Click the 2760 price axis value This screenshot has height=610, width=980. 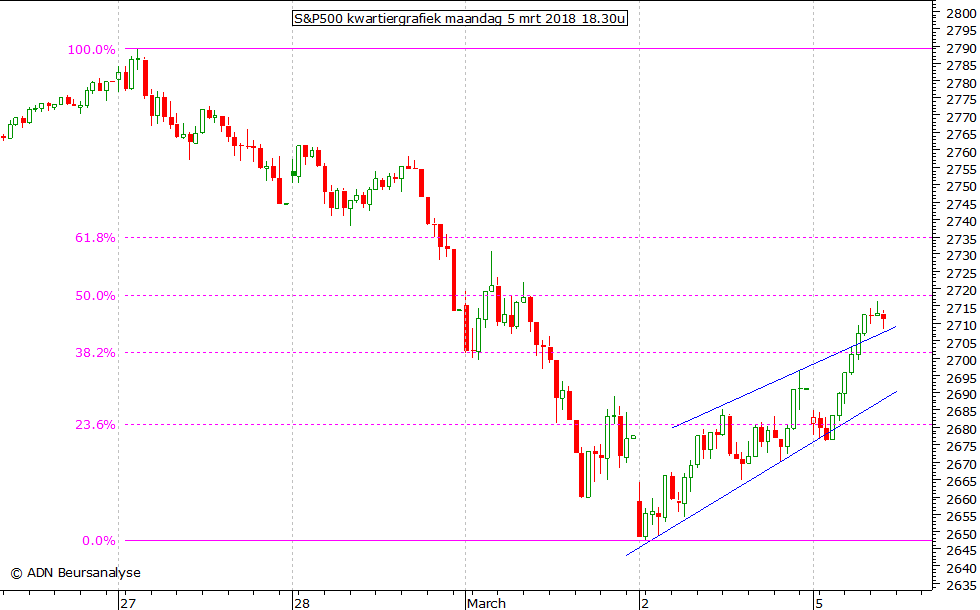962,152
